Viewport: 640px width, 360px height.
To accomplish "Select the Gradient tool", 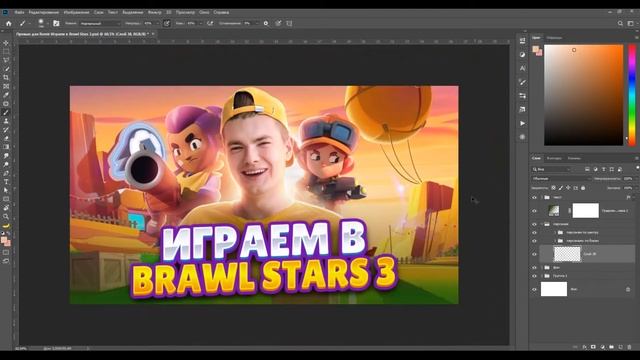I will [6, 147].
